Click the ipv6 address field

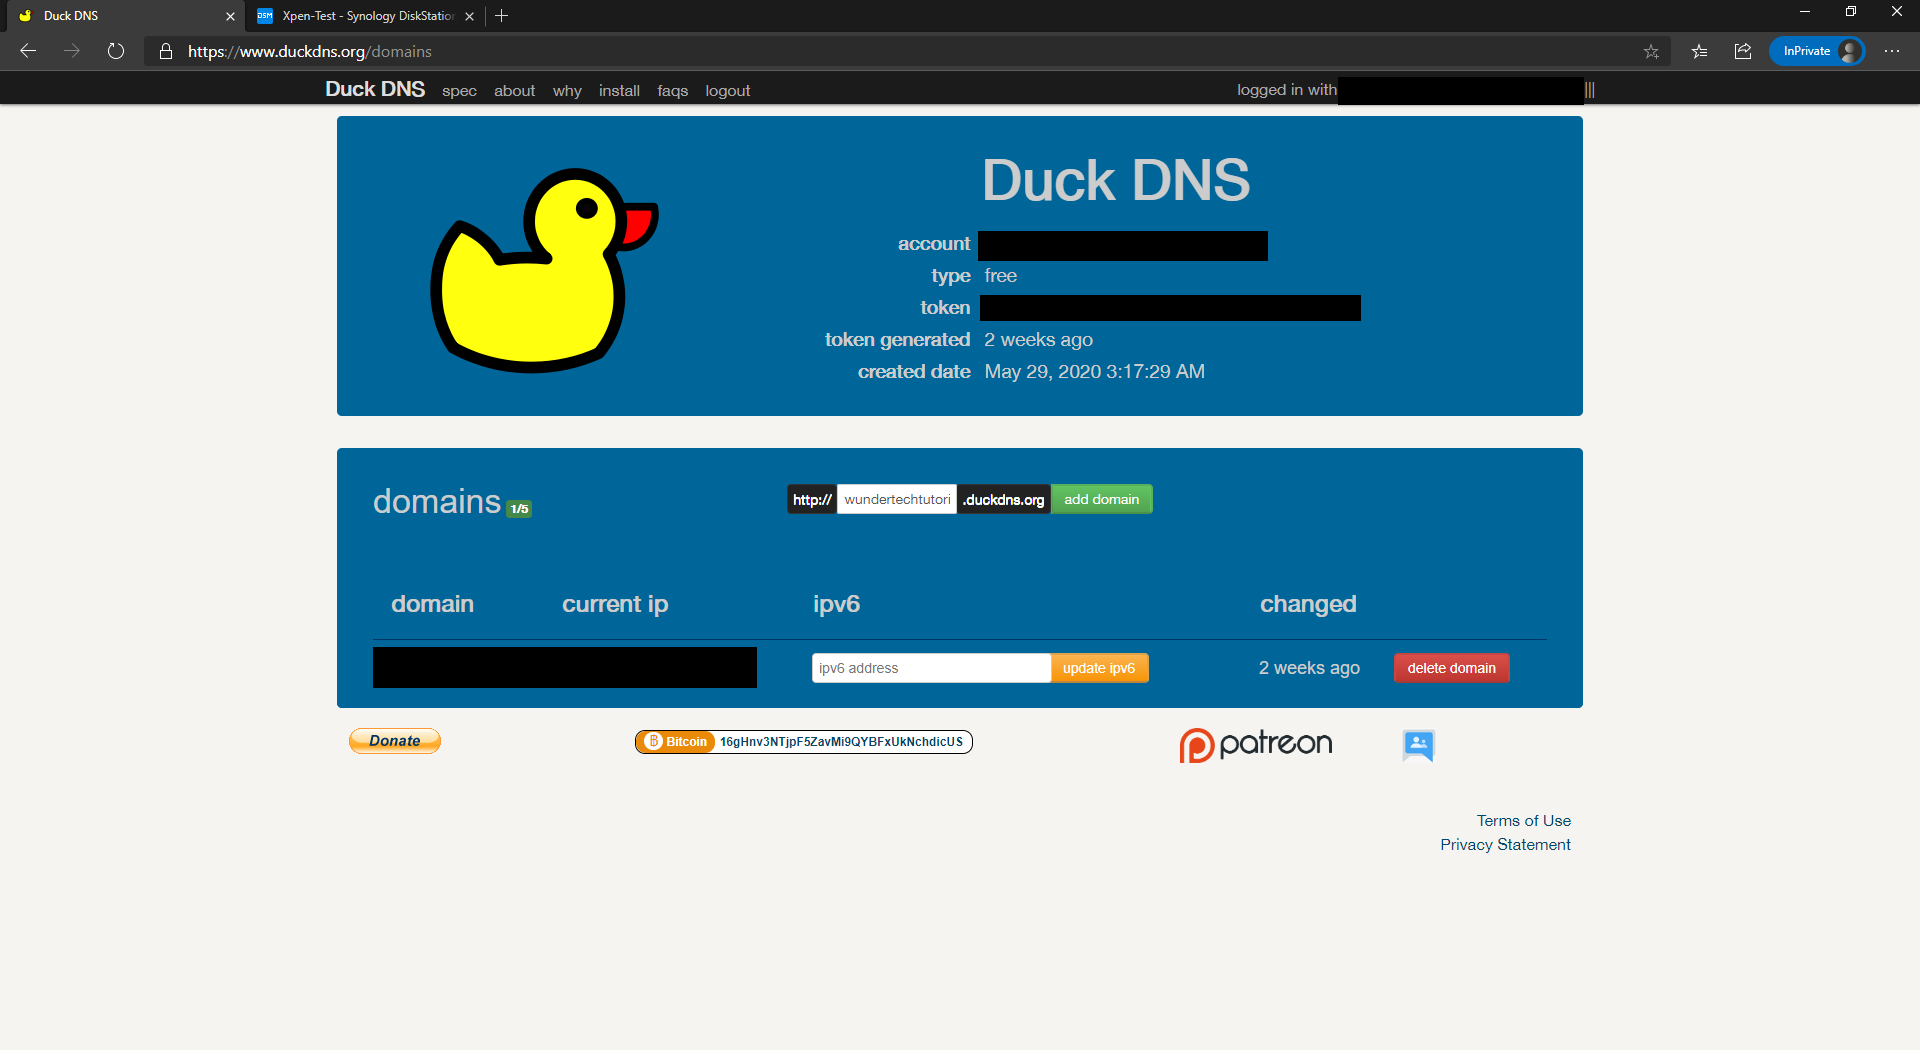click(x=931, y=668)
